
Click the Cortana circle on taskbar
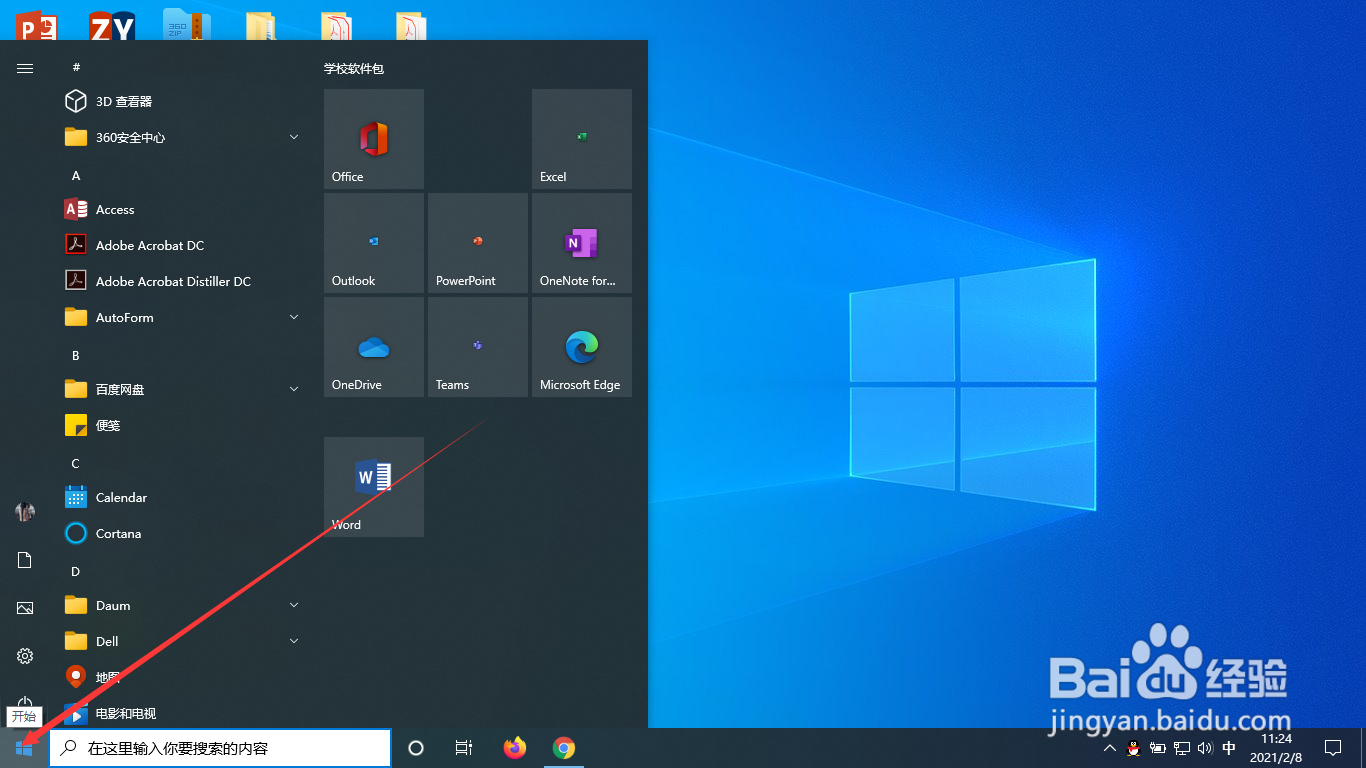point(416,748)
